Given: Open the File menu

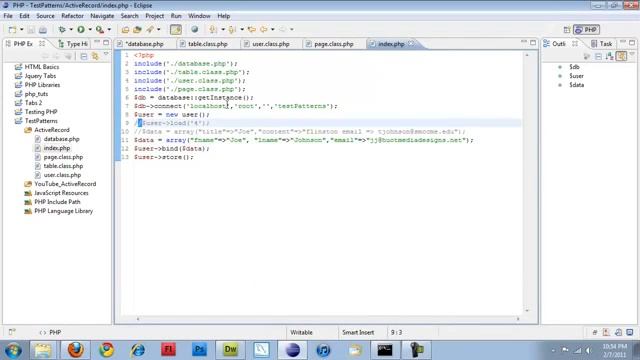Looking at the screenshot, I should click(x=8, y=16).
